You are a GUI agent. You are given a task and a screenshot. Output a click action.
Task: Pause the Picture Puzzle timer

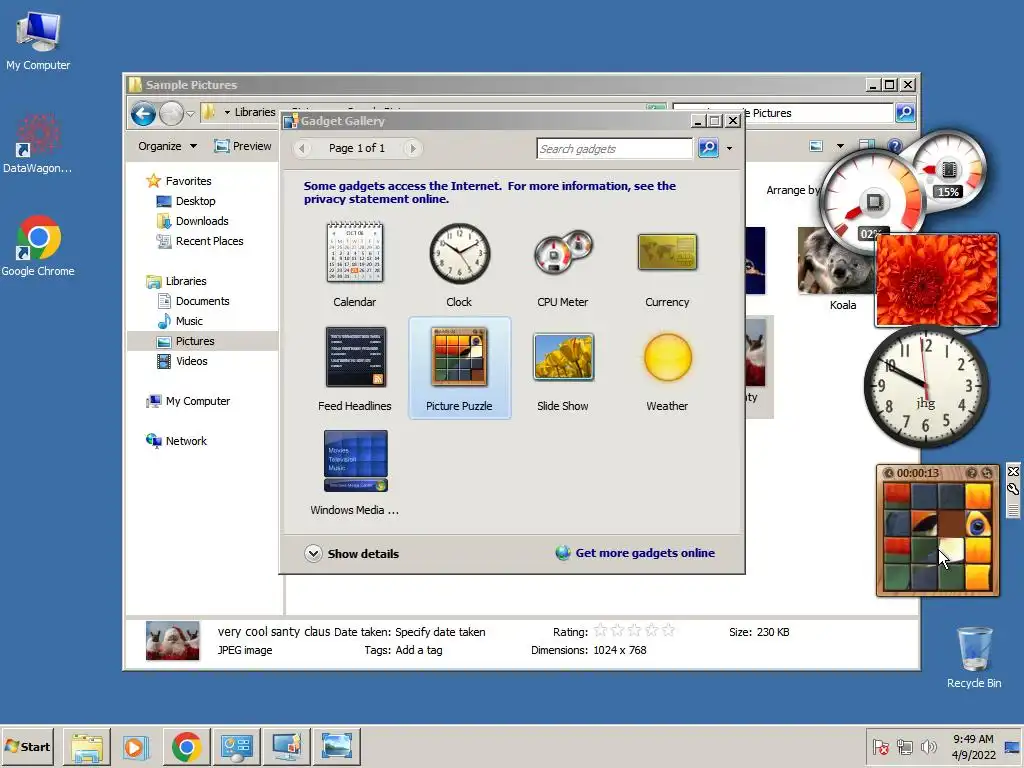(889, 473)
